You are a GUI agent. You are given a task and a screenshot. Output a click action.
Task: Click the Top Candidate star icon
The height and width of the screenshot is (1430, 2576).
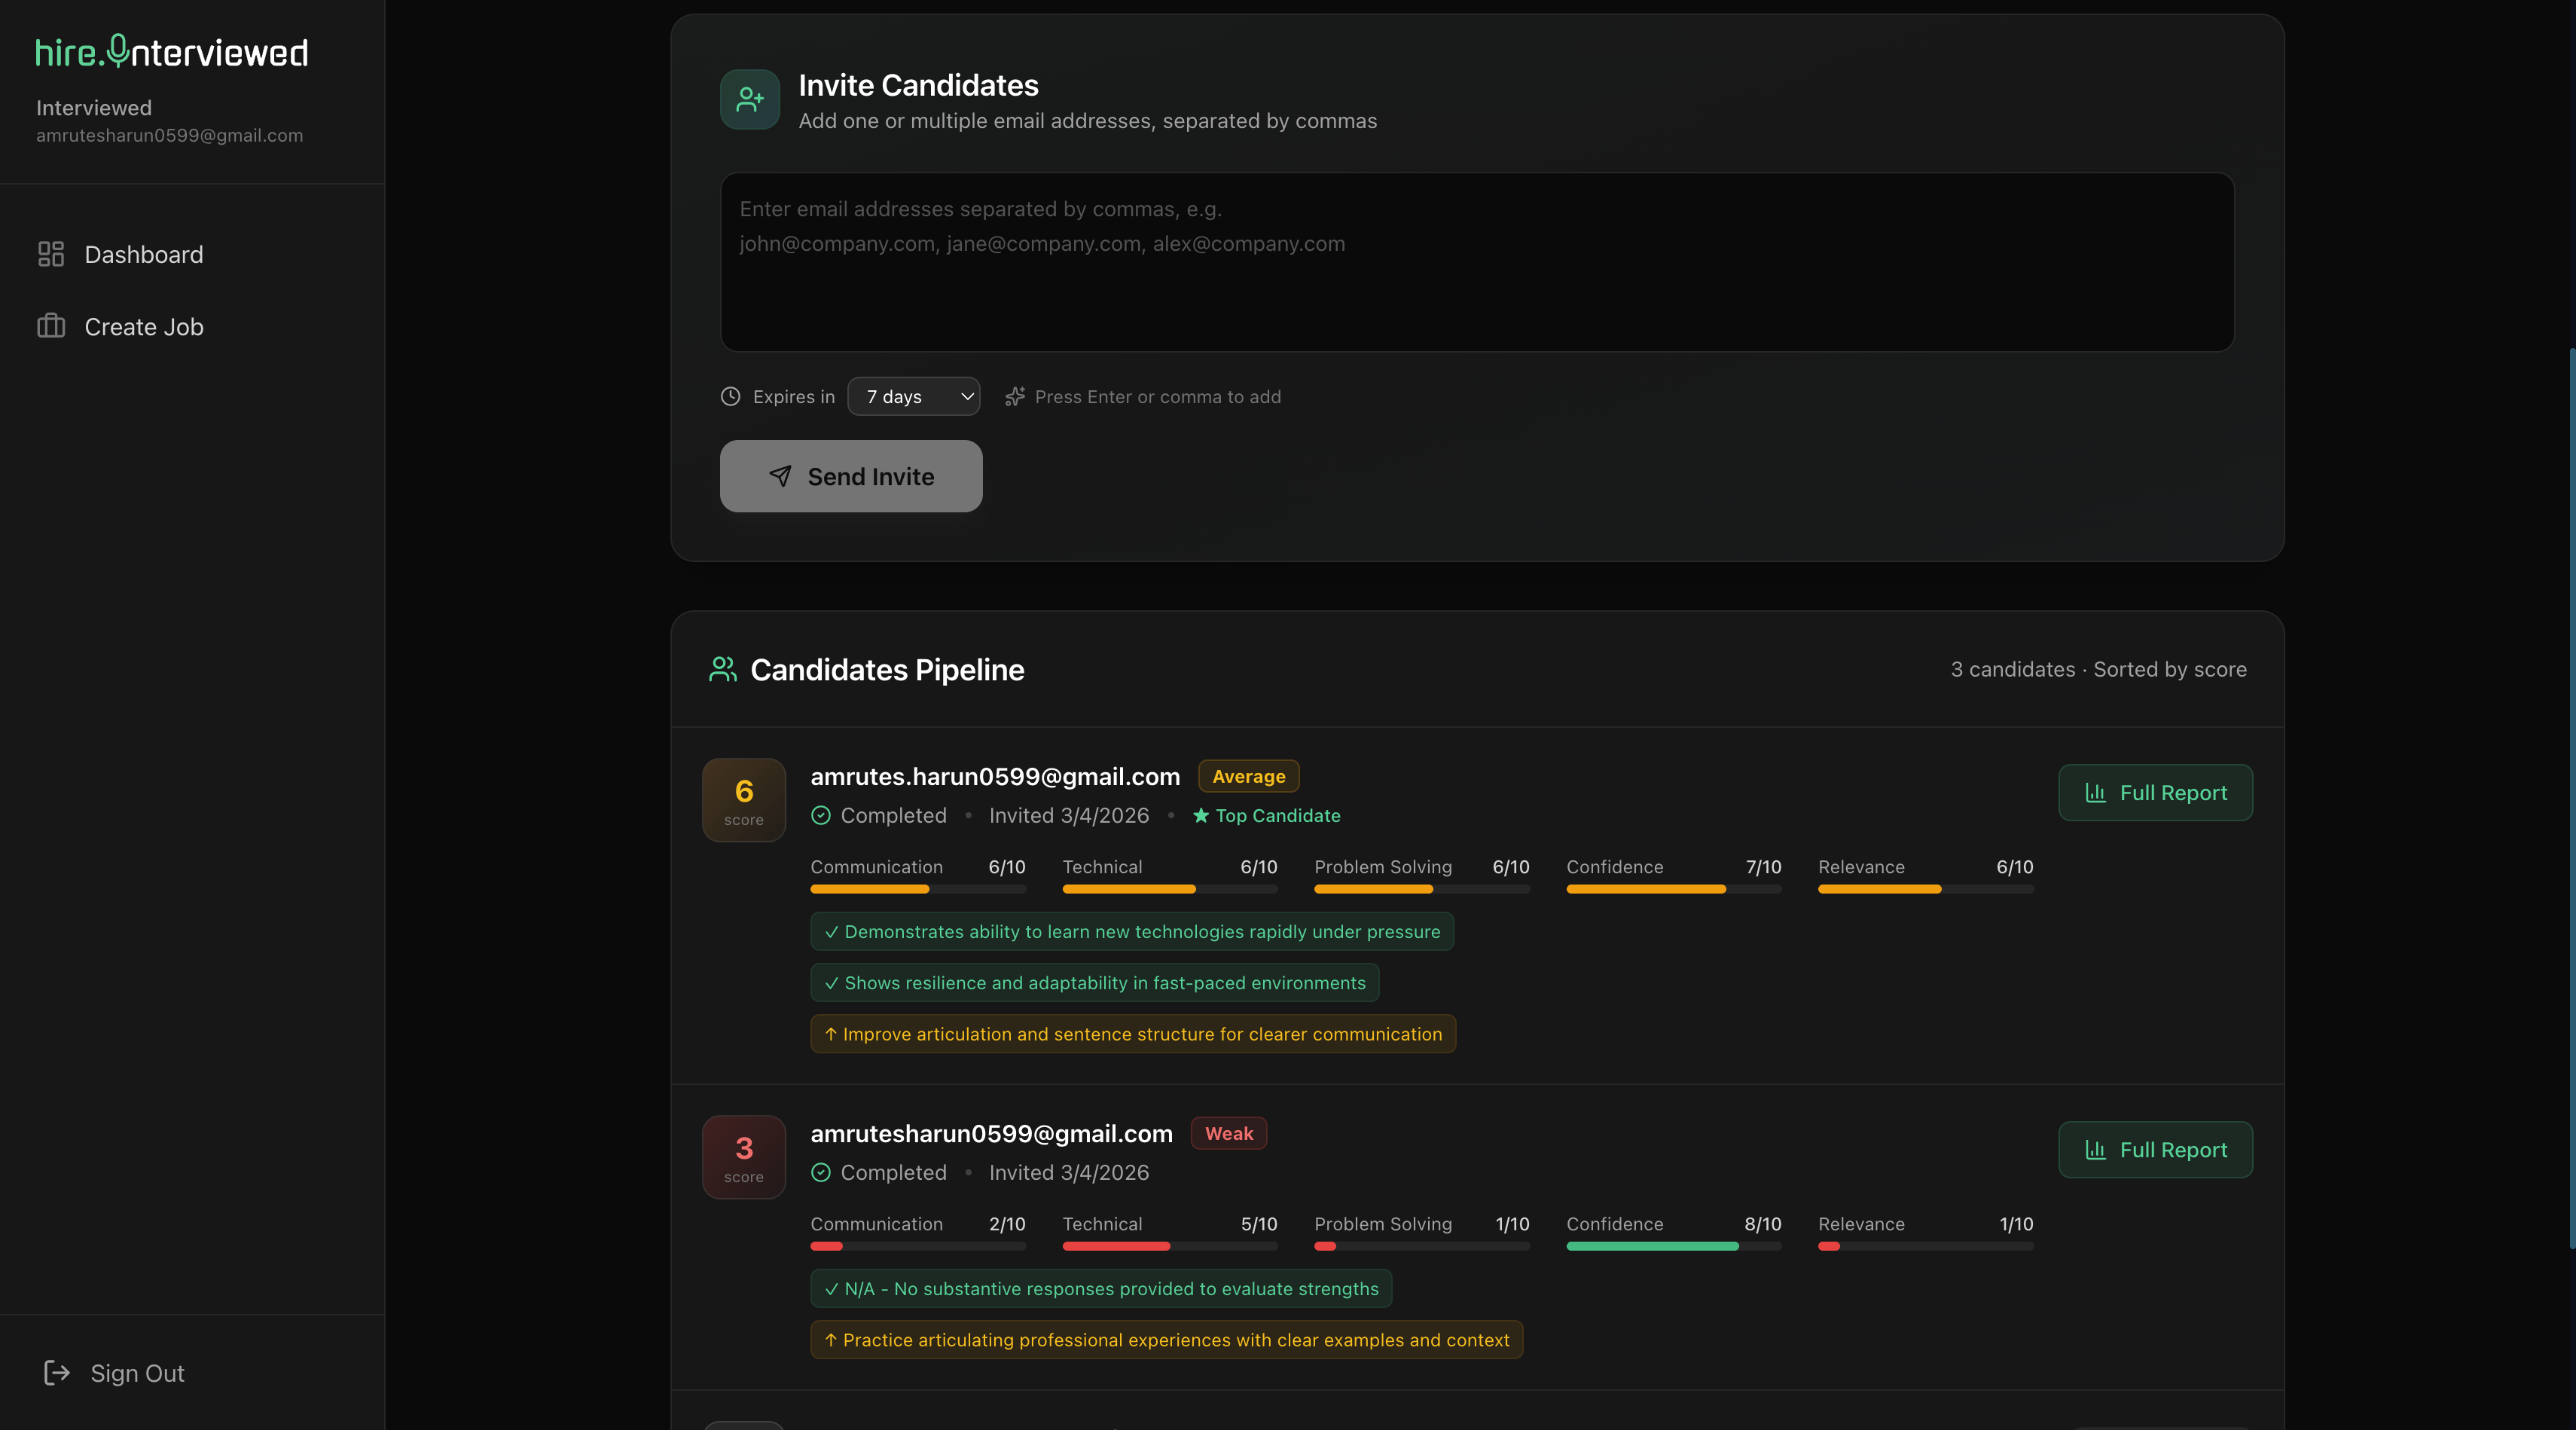pyautogui.click(x=1201, y=816)
